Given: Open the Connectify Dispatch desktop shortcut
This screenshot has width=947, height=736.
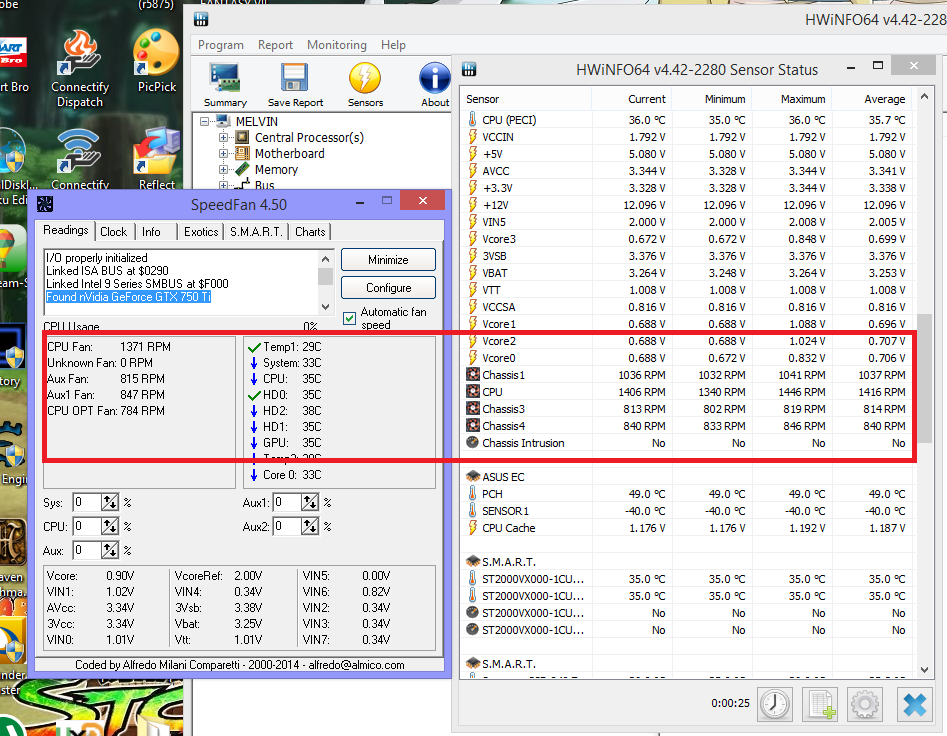Looking at the screenshot, I should click(x=80, y=68).
